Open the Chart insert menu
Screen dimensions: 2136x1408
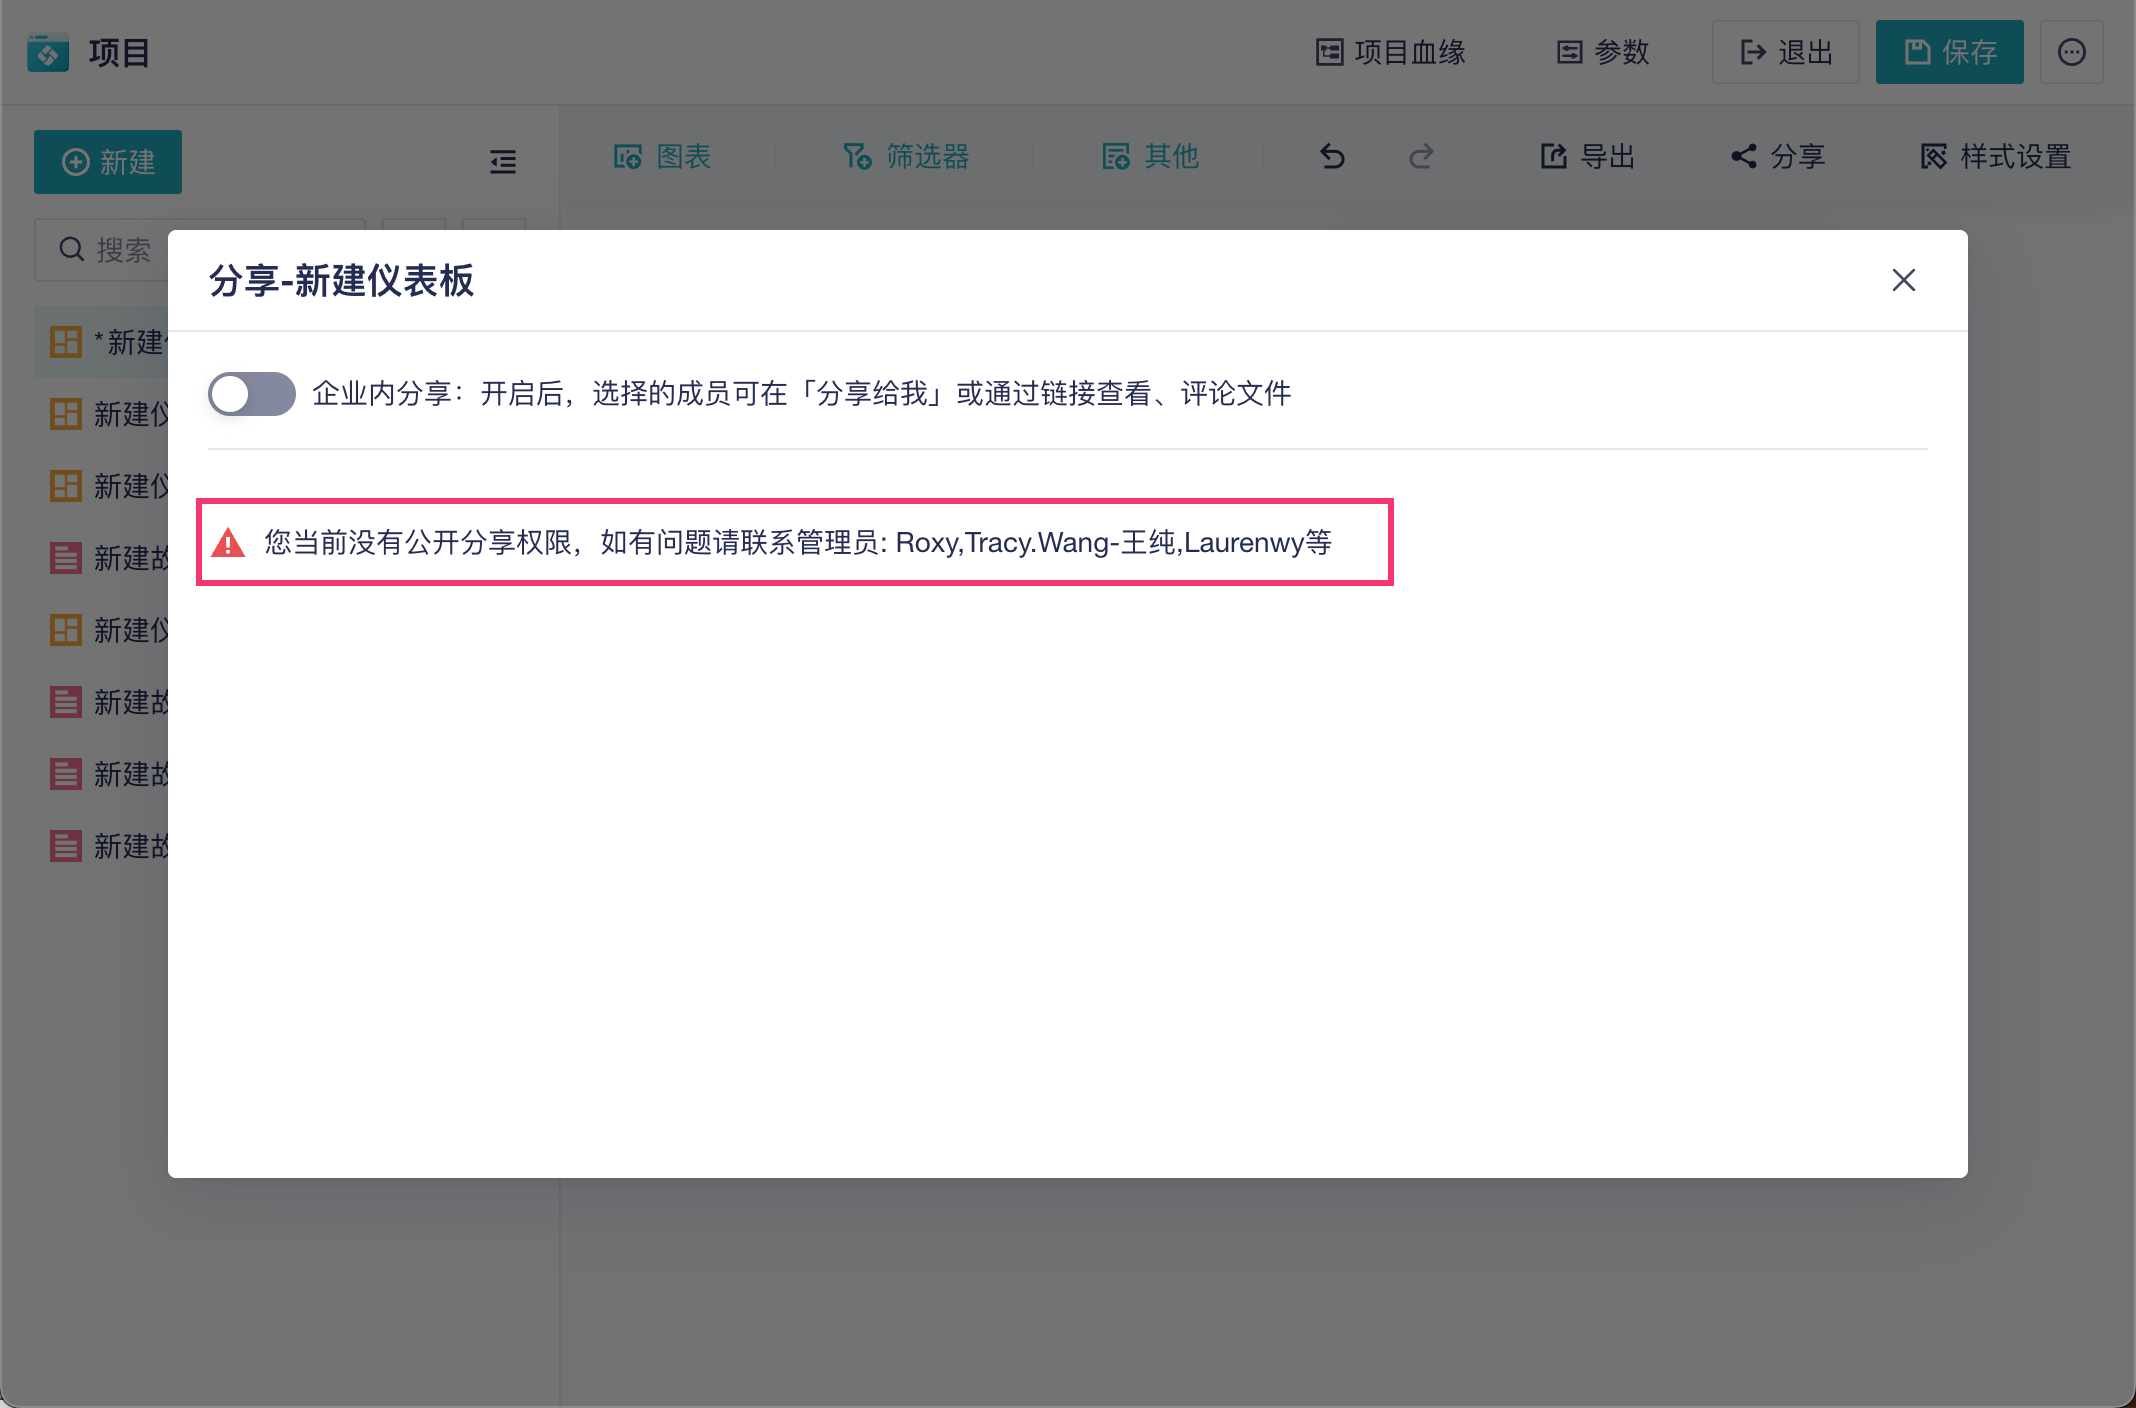[662, 157]
